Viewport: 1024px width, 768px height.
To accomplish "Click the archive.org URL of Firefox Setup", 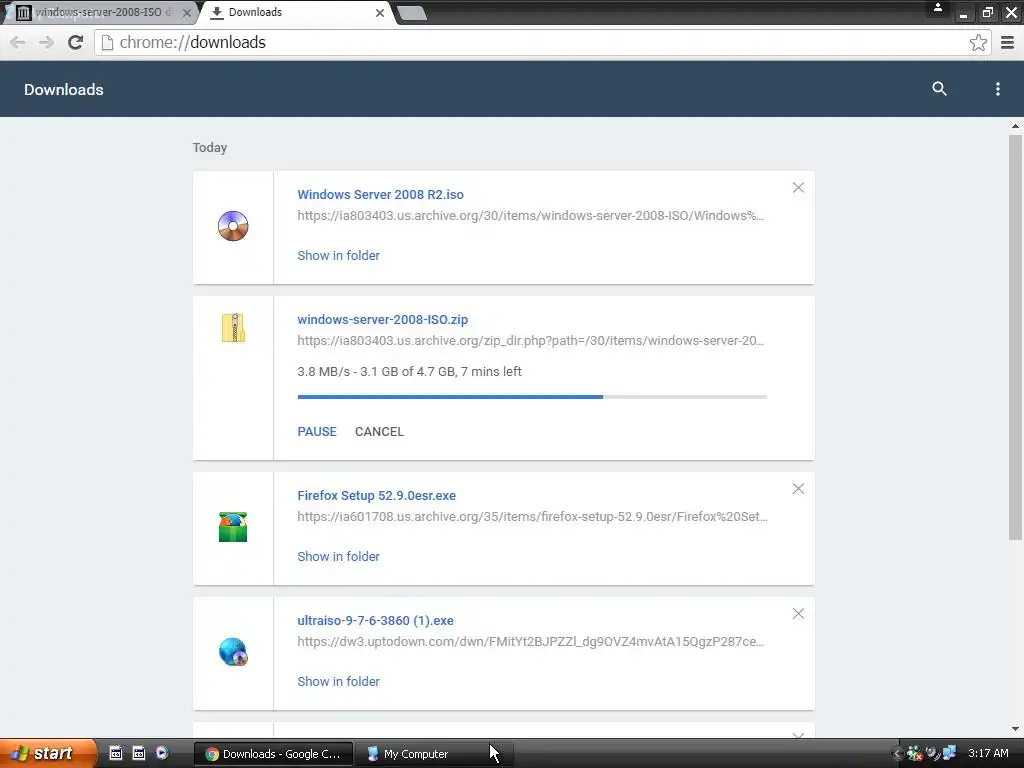I will point(532,517).
